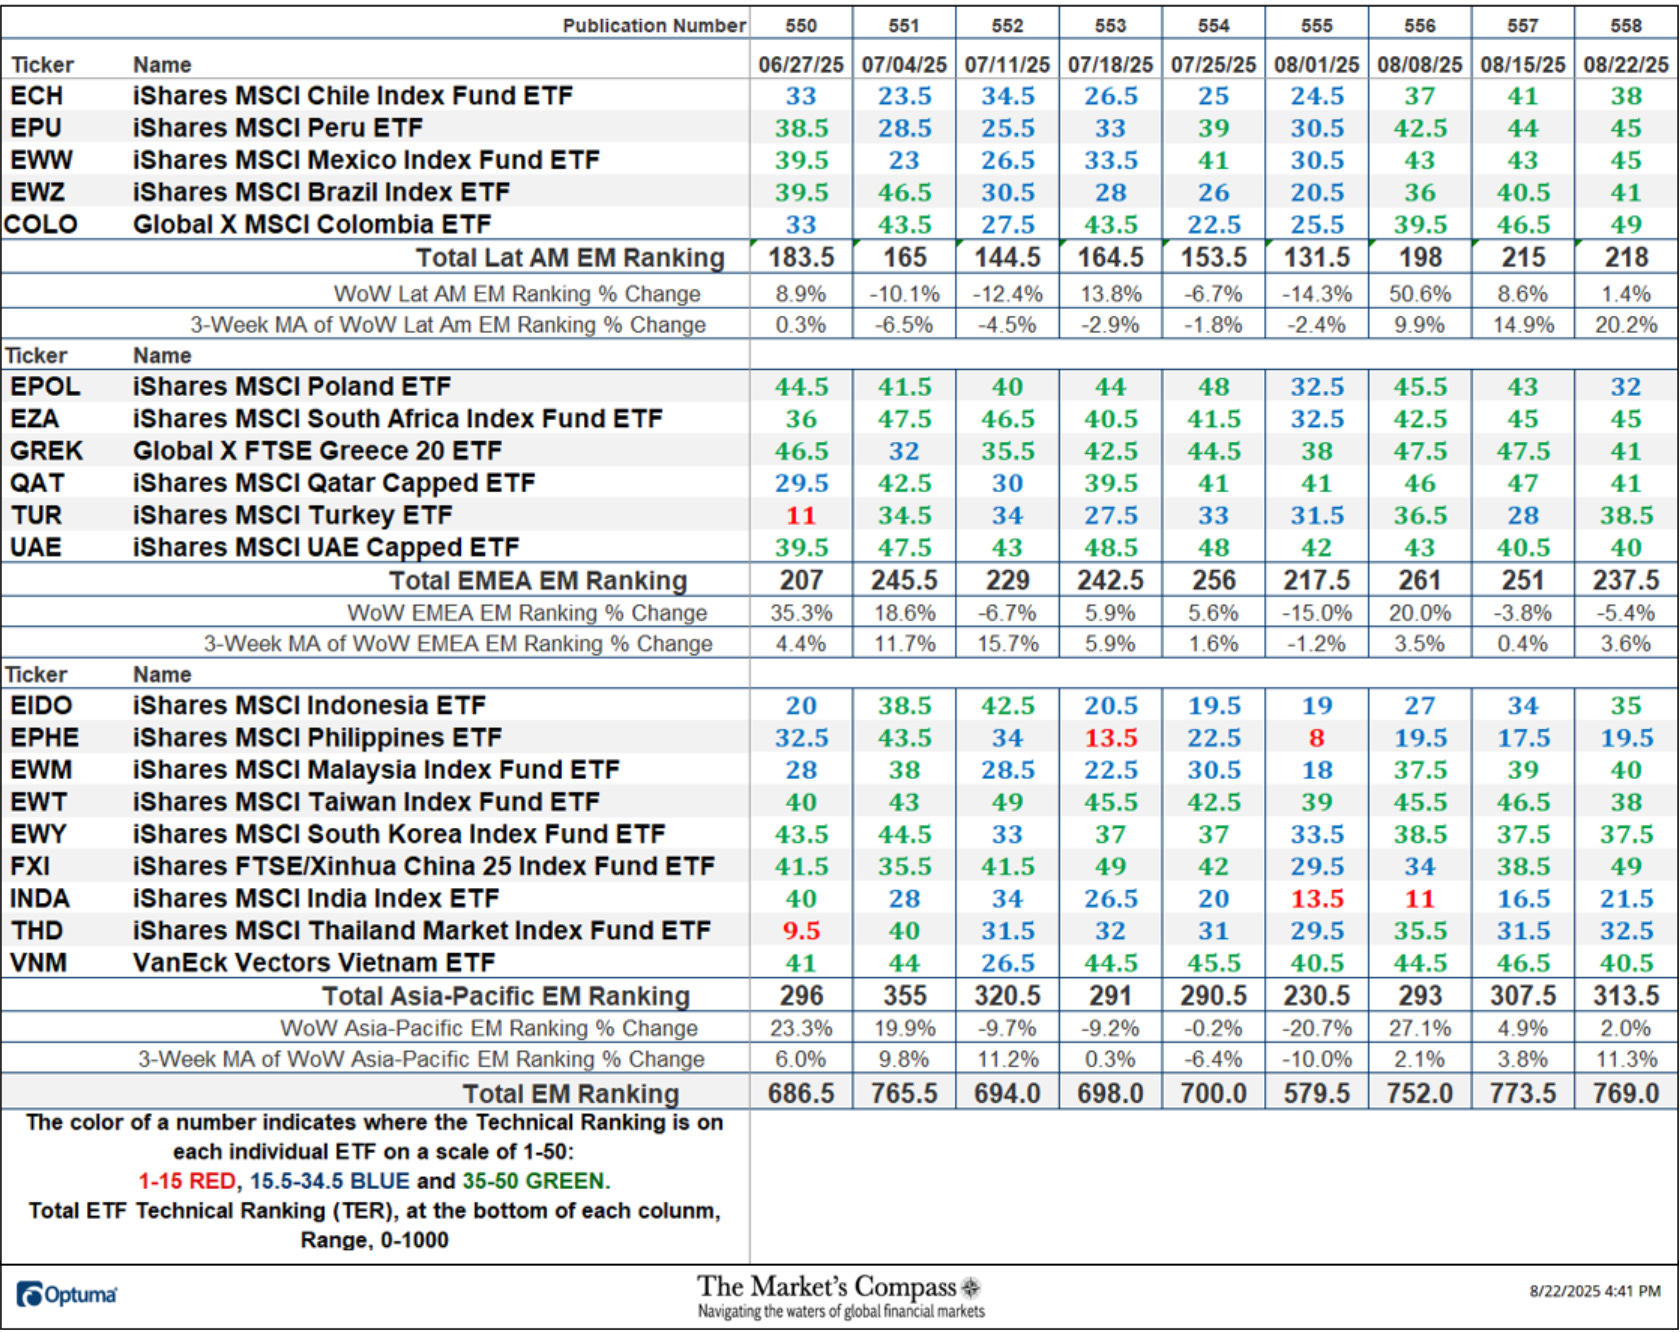The width and height of the screenshot is (1680, 1332).
Task: Select the VNM ticker cell
Action: pyautogui.click(x=39, y=962)
